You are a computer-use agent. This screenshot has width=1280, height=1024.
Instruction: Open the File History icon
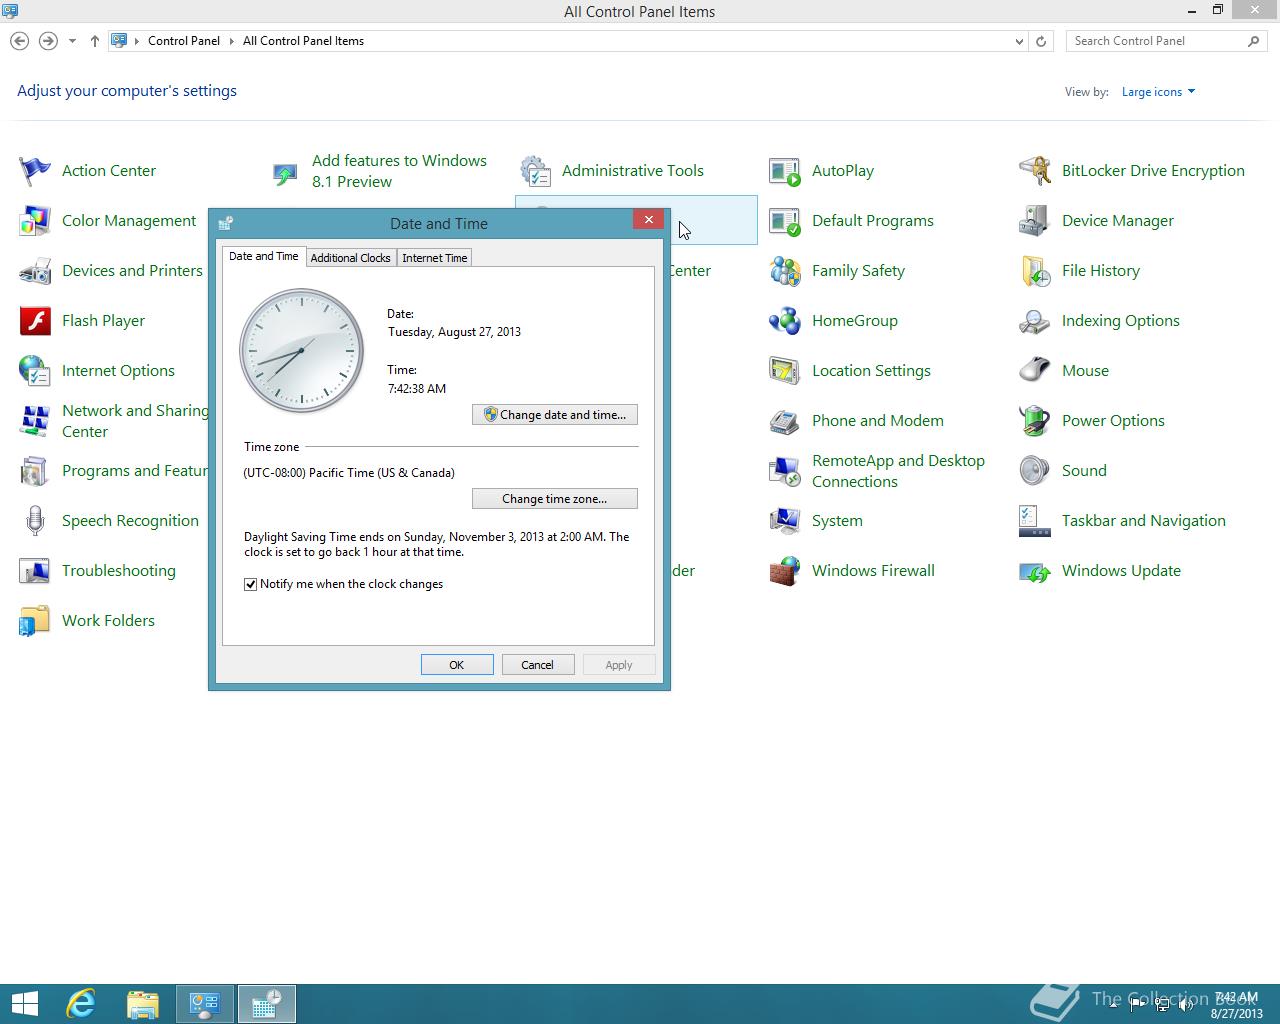(x=1035, y=271)
